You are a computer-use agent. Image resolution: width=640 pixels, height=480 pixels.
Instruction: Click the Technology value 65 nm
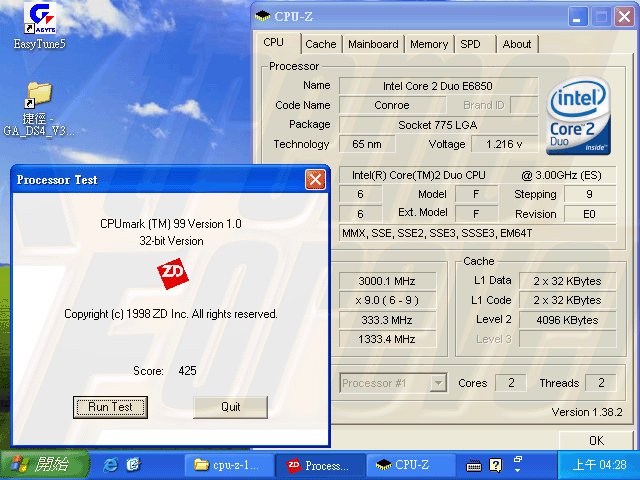pos(367,144)
